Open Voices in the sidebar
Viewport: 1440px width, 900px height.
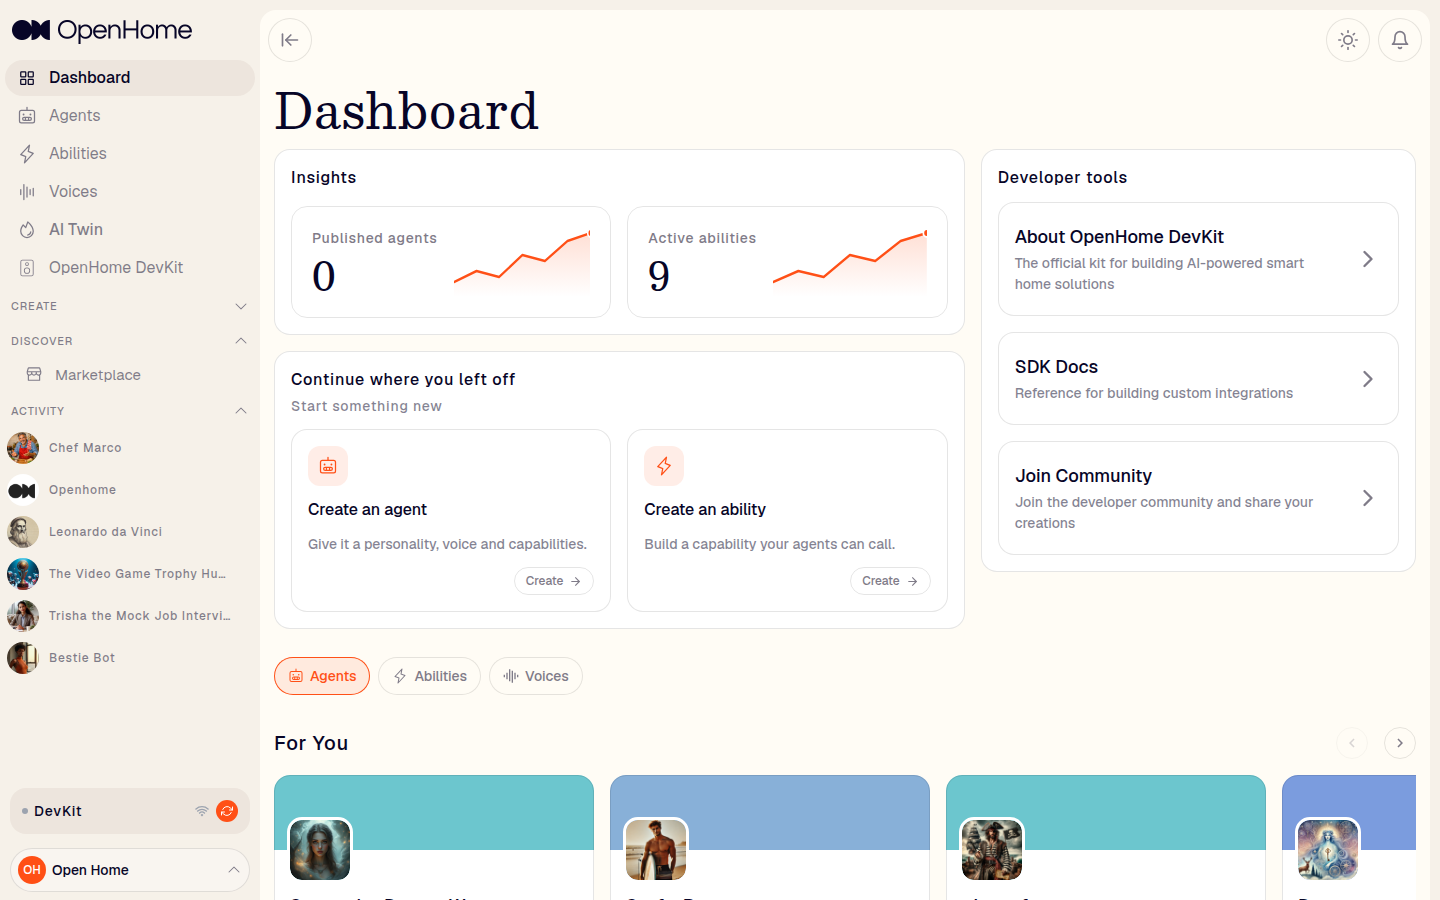tap(130, 192)
